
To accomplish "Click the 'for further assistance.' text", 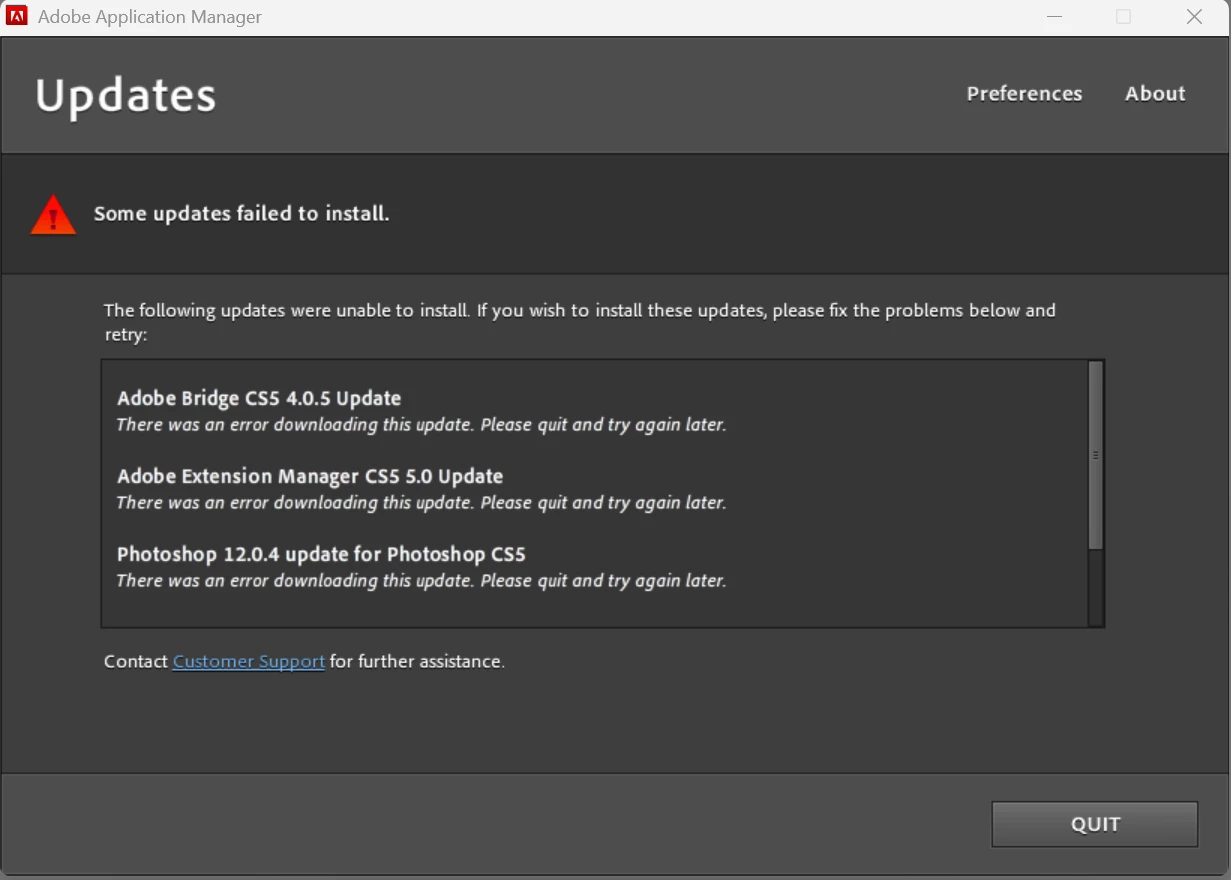I will click(x=417, y=661).
